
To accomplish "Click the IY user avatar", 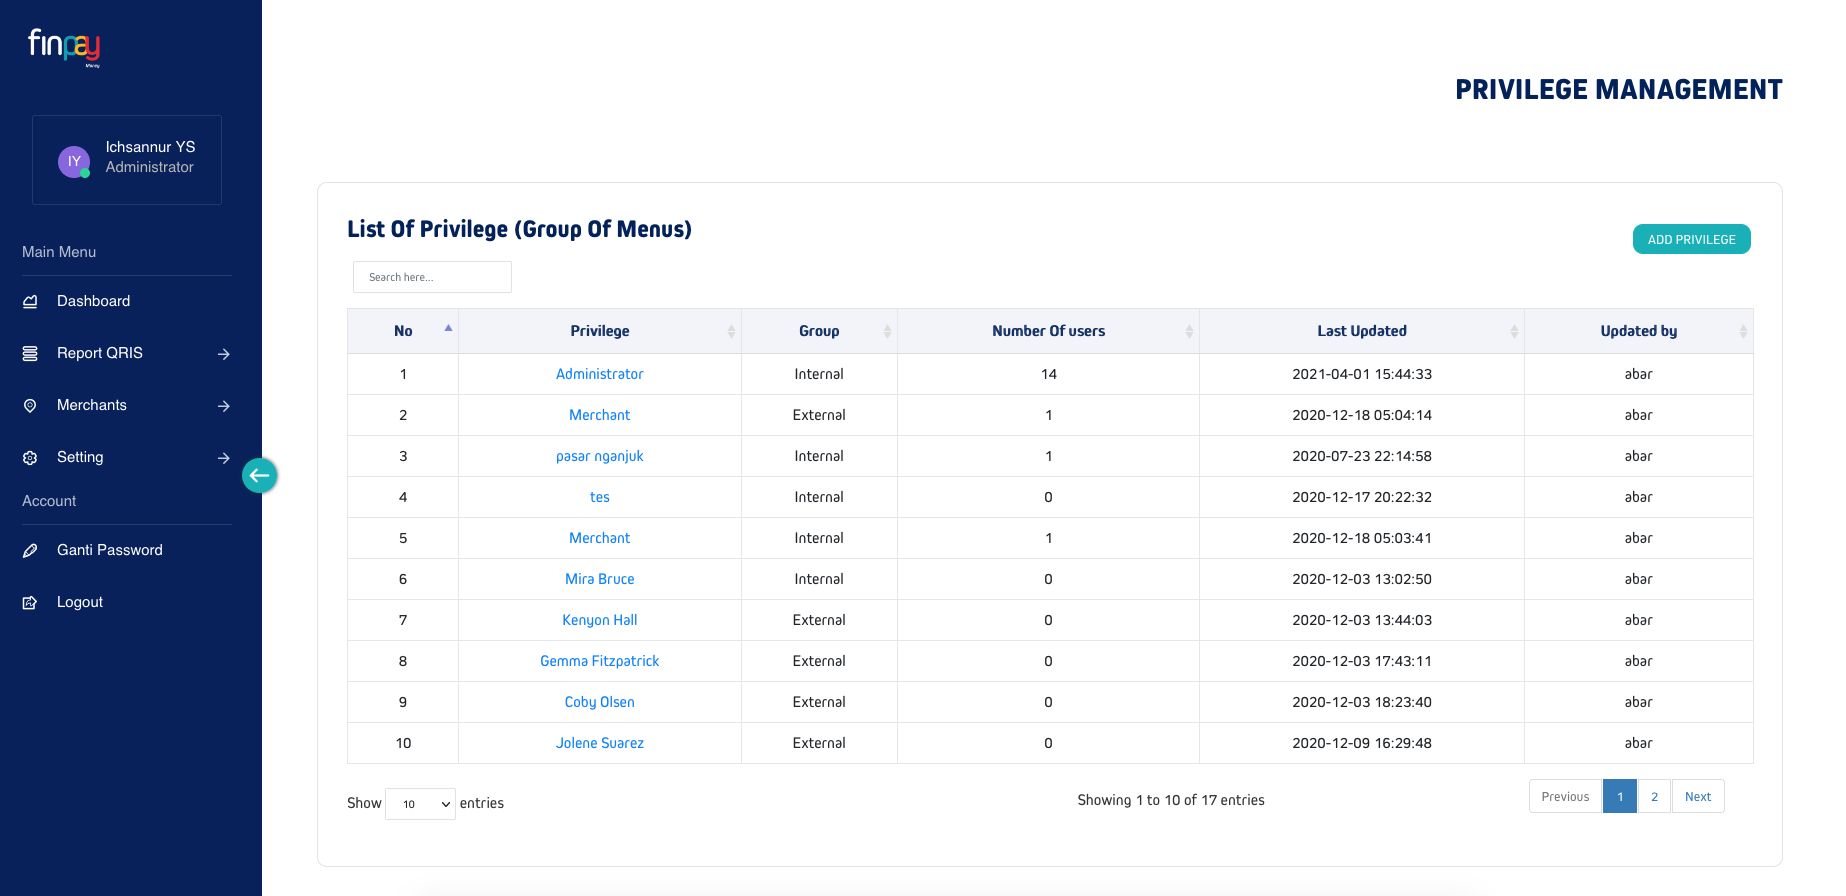I will (74, 161).
